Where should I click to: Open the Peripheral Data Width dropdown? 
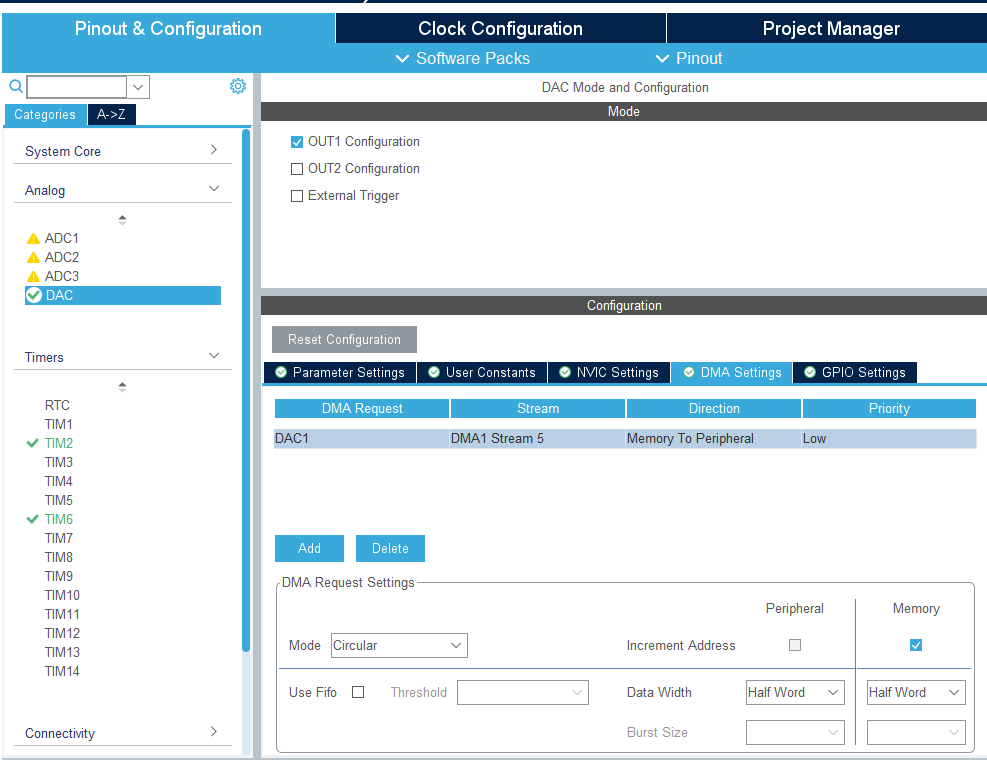pyautogui.click(x=795, y=692)
